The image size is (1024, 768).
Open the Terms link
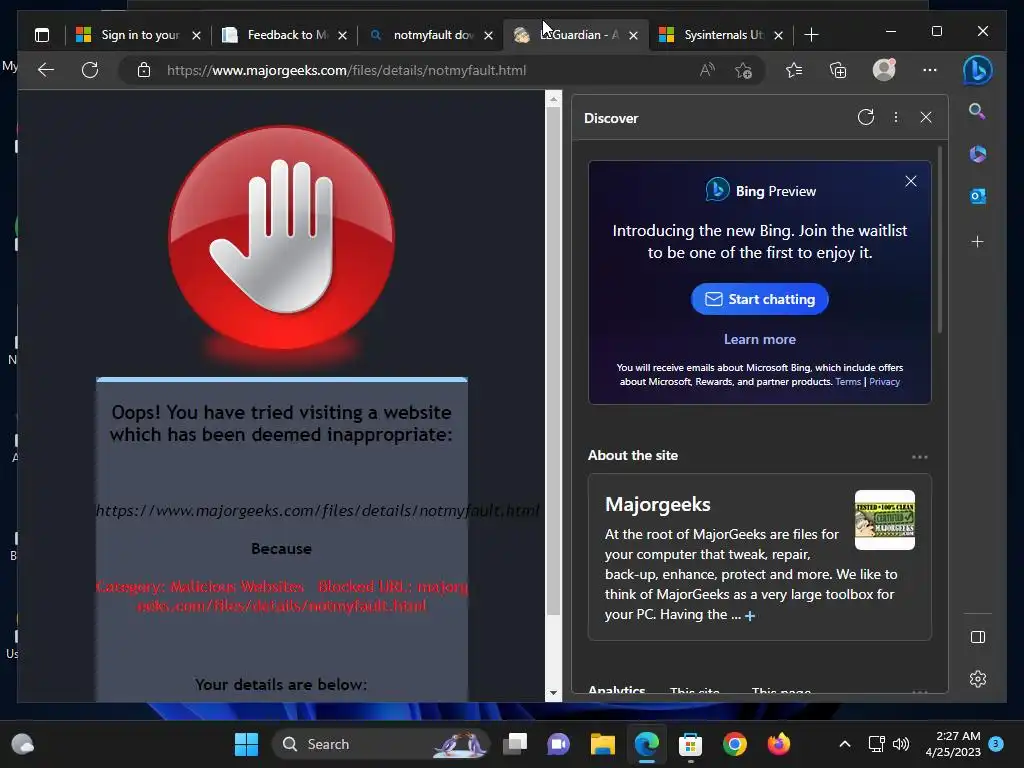pos(848,381)
